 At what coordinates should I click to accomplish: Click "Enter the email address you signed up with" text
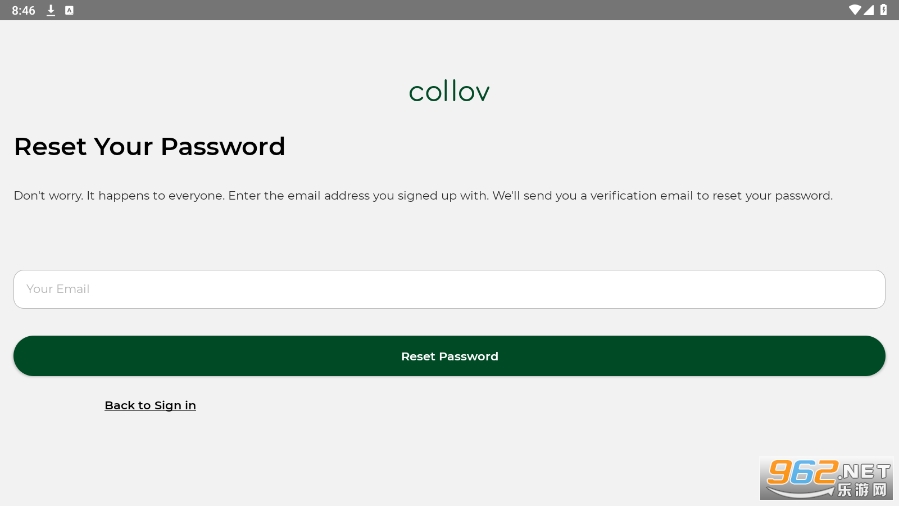[358, 196]
